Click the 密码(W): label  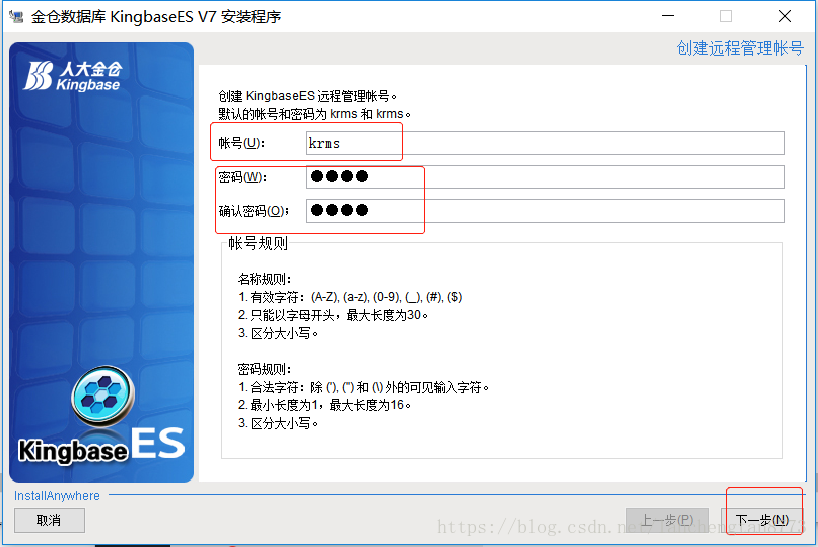[x=243, y=177]
